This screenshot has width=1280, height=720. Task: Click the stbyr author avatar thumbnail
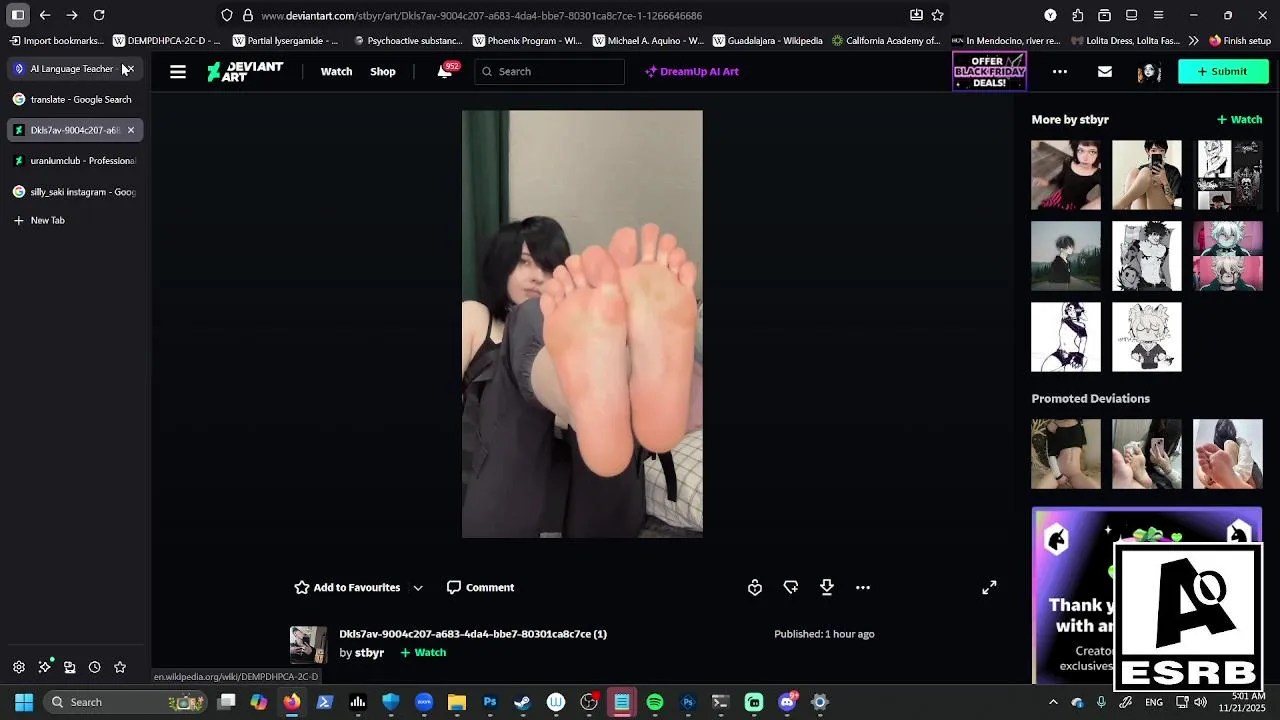coord(308,645)
